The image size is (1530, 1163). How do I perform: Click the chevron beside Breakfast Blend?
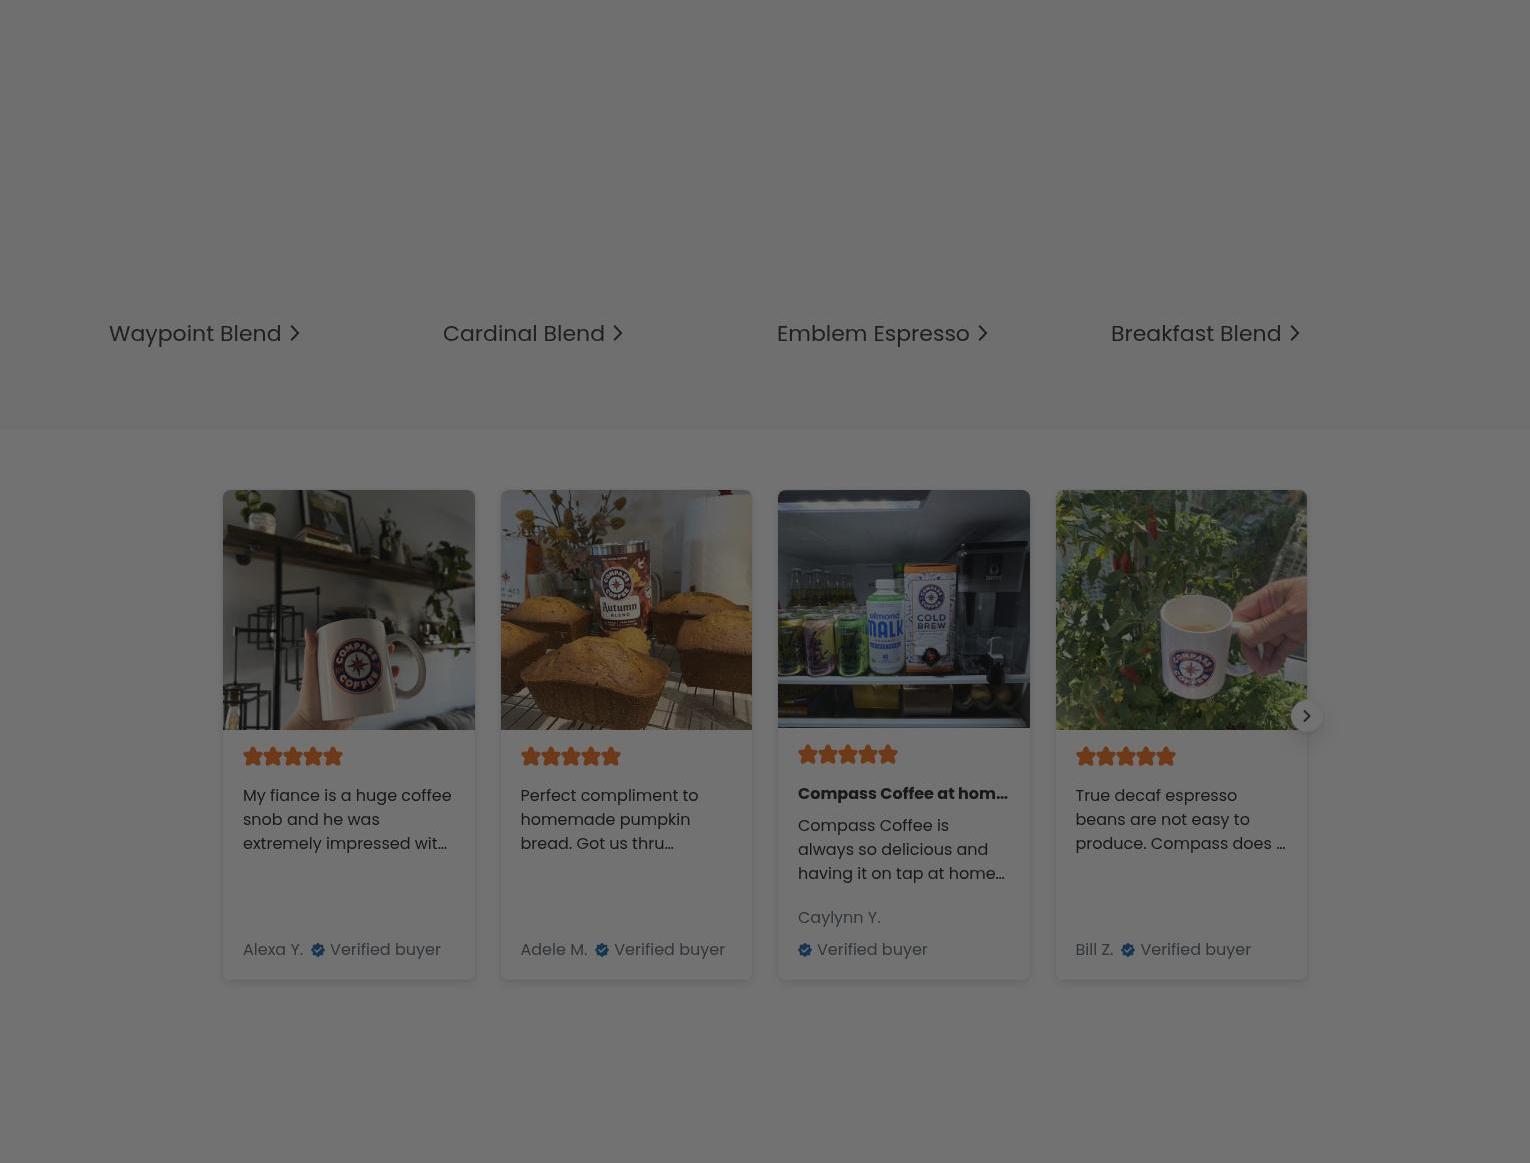point(1294,333)
